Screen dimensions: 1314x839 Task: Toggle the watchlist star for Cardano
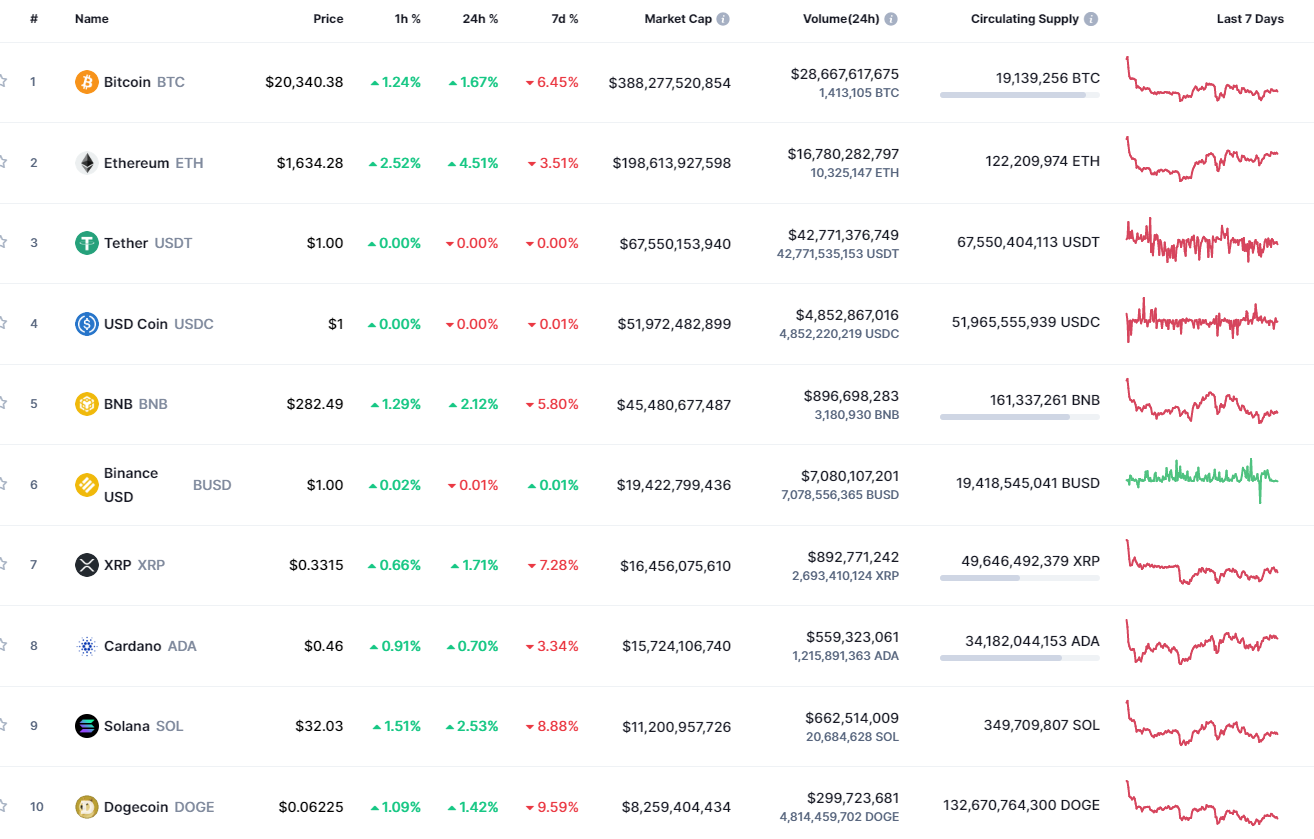coord(3,646)
